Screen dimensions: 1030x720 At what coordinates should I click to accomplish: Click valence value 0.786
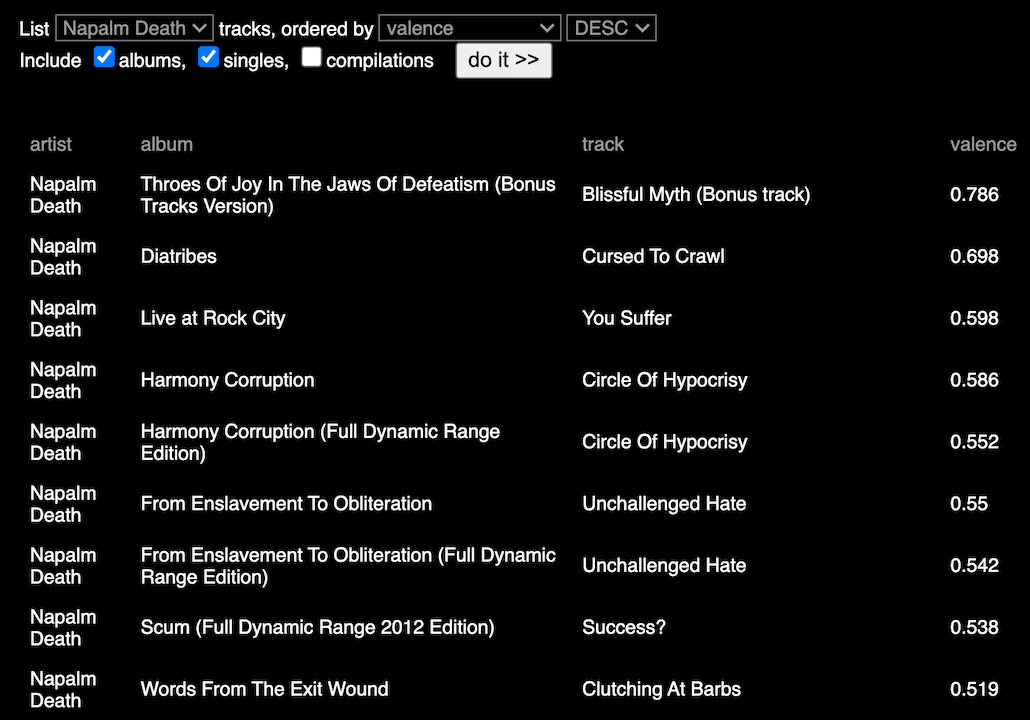click(974, 195)
